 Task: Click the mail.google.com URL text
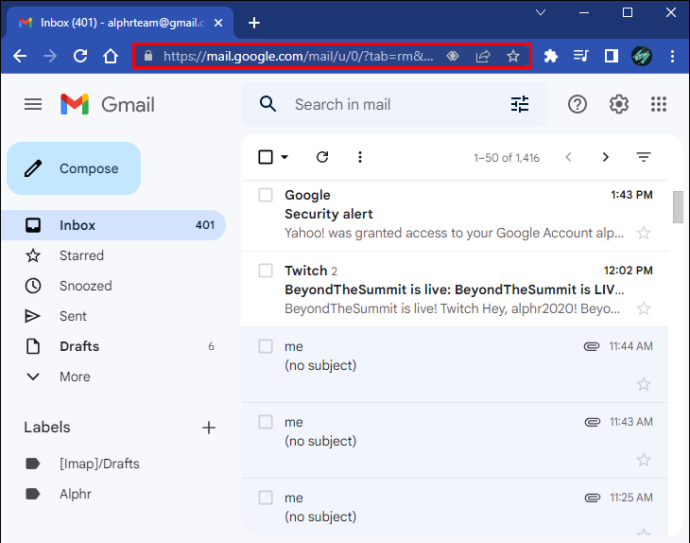tap(299, 56)
